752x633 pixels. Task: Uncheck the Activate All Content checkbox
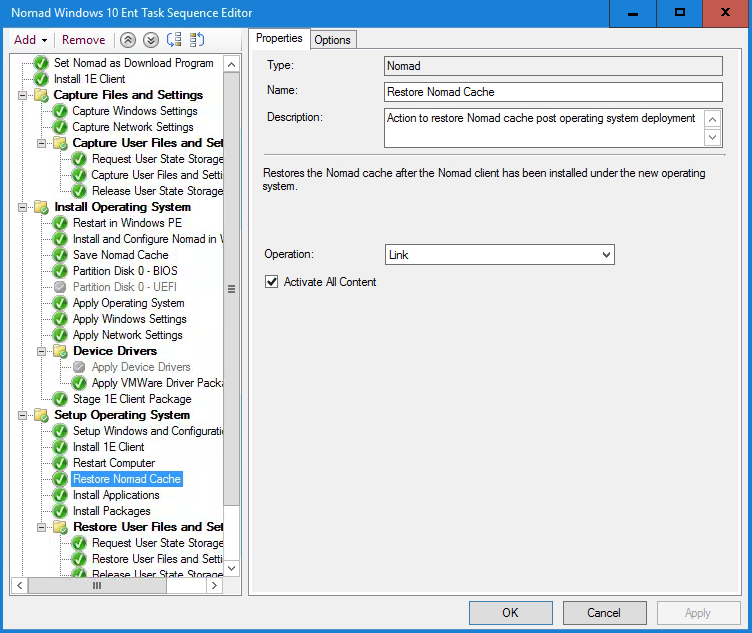[x=271, y=282]
